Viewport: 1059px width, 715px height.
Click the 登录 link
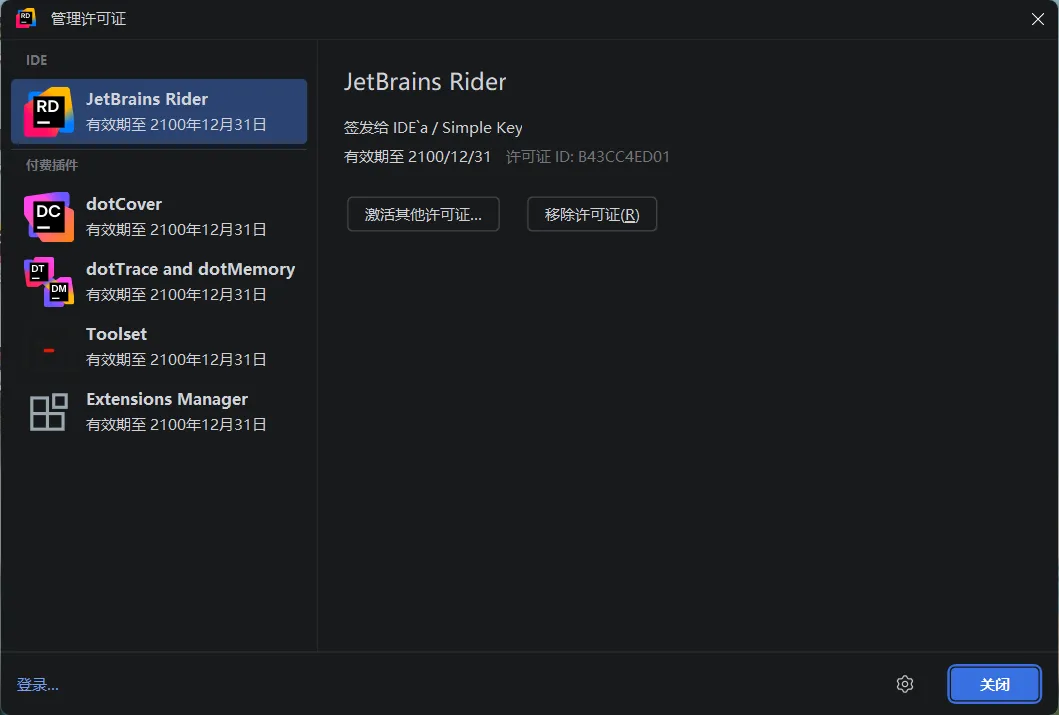tap(37, 684)
